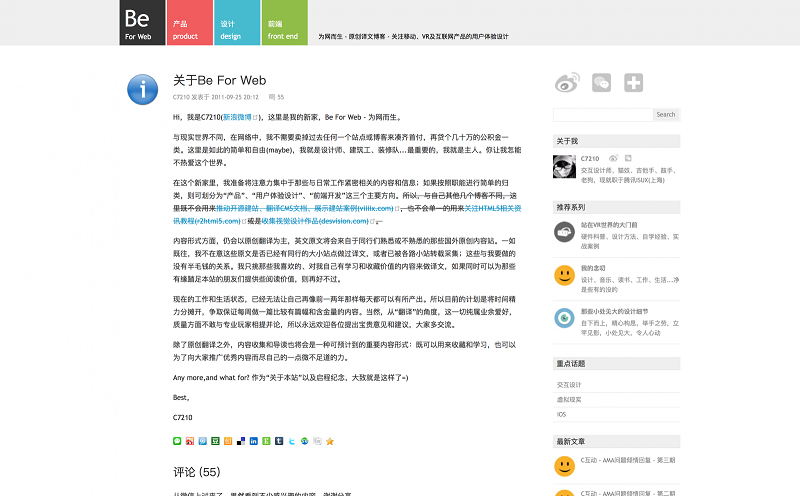Viewport: 800px width, 496px height.
Task: Click the Search button
Action: pos(666,115)
